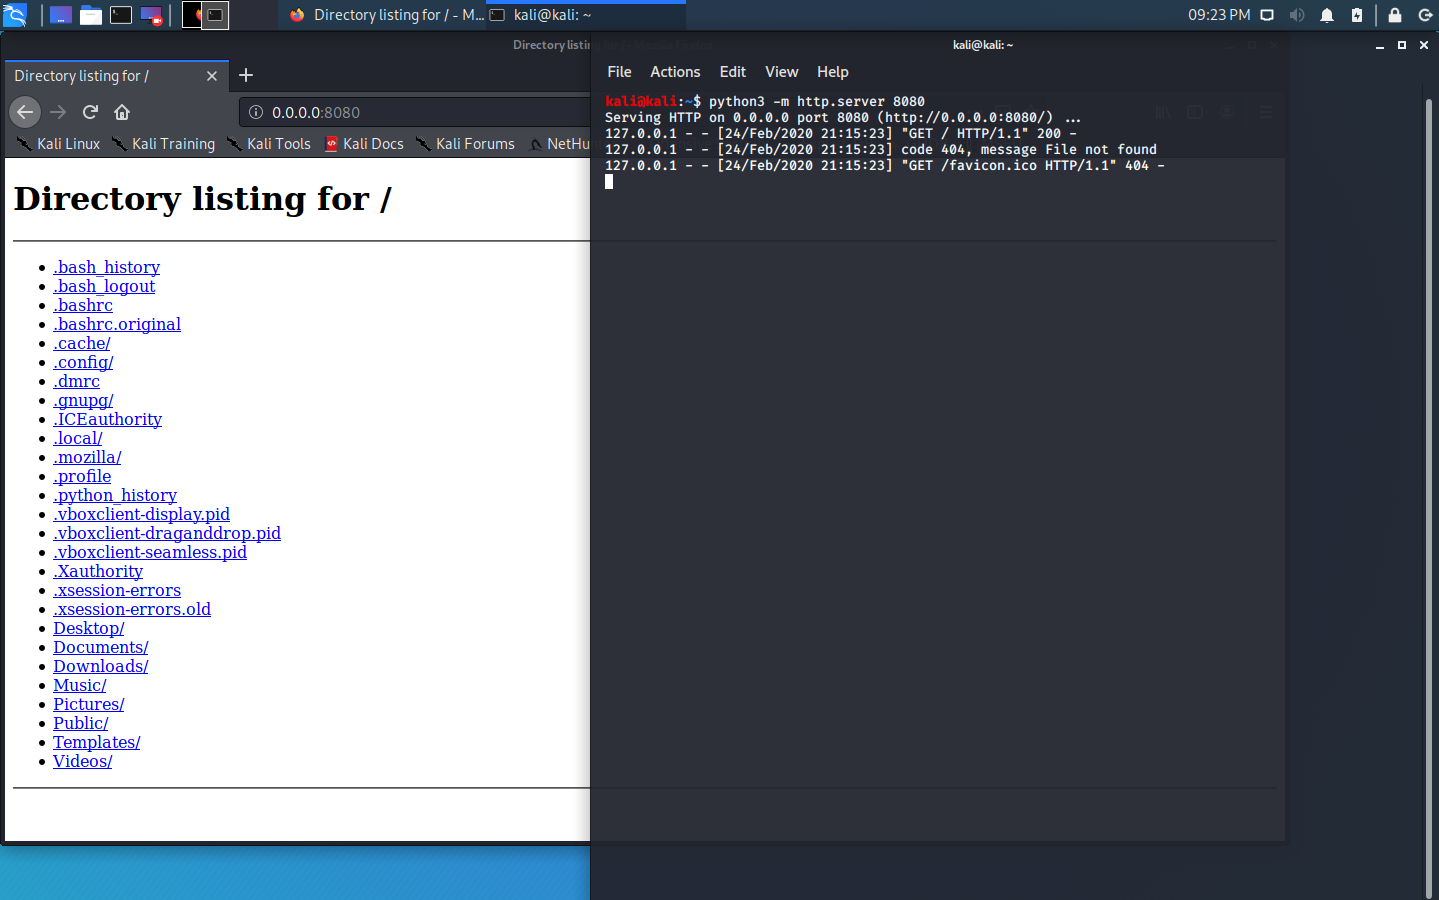This screenshot has width=1439, height=900.
Task: Click the Home icon in Firefox
Action: (x=121, y=112)
